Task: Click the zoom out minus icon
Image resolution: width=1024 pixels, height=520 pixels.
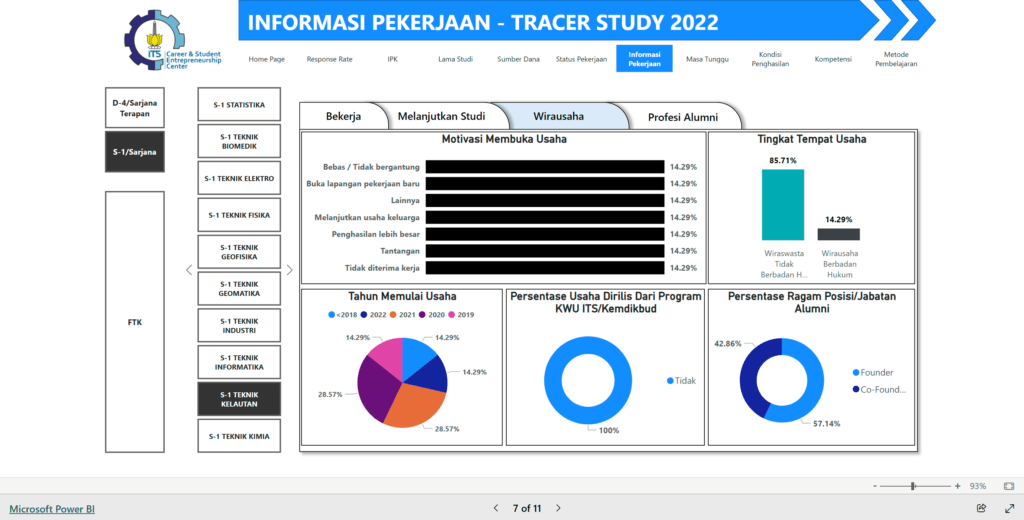Action: coord(875,485)
